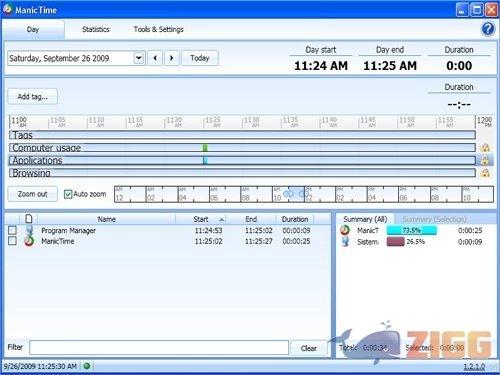The width and height of the screenshot is (500, 375).
Task: Click the document icon column header
Action: tap(29, 219)
